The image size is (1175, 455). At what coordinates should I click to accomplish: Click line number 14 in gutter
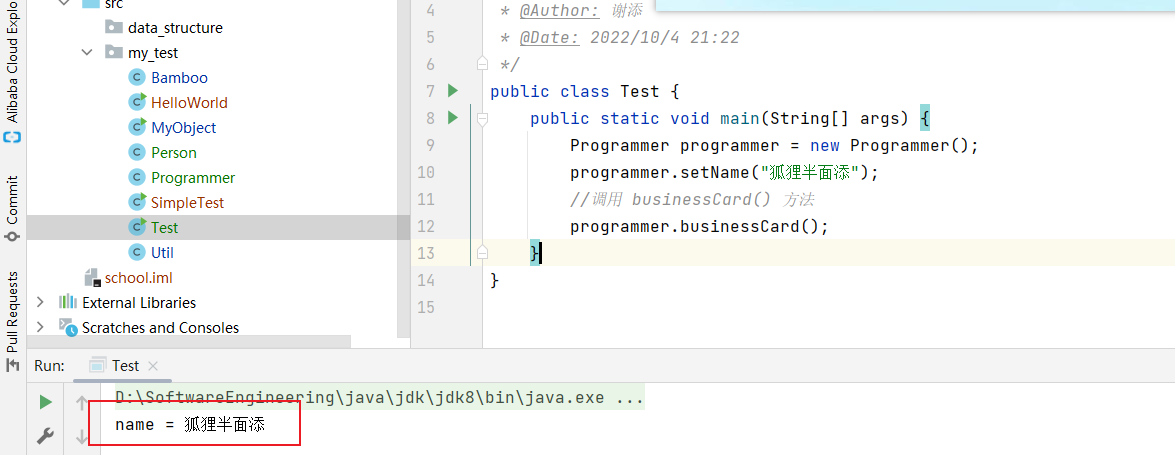tap(426, 280)
